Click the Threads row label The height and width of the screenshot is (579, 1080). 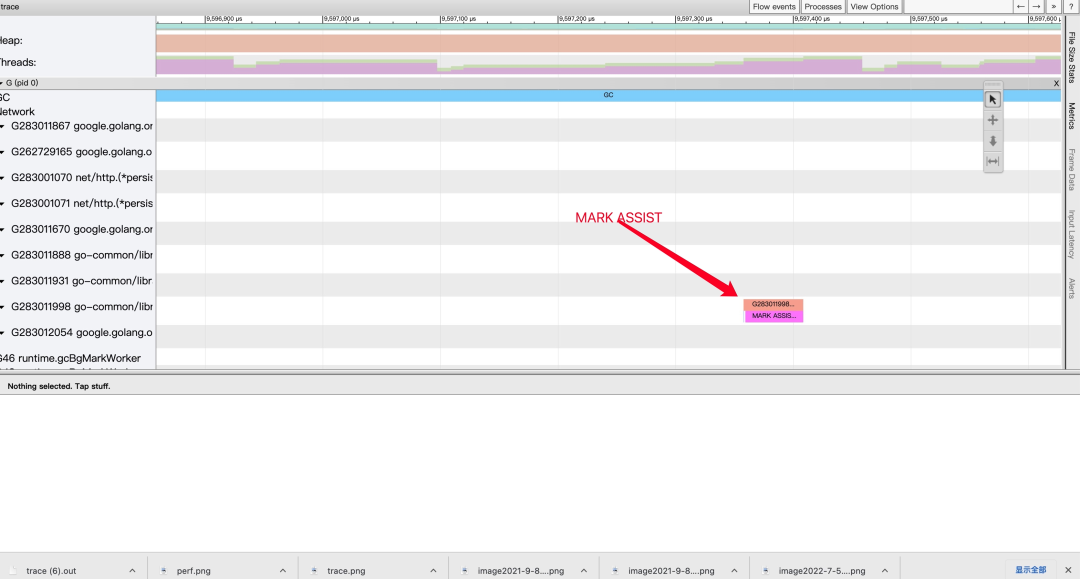[x=18, y=63]
